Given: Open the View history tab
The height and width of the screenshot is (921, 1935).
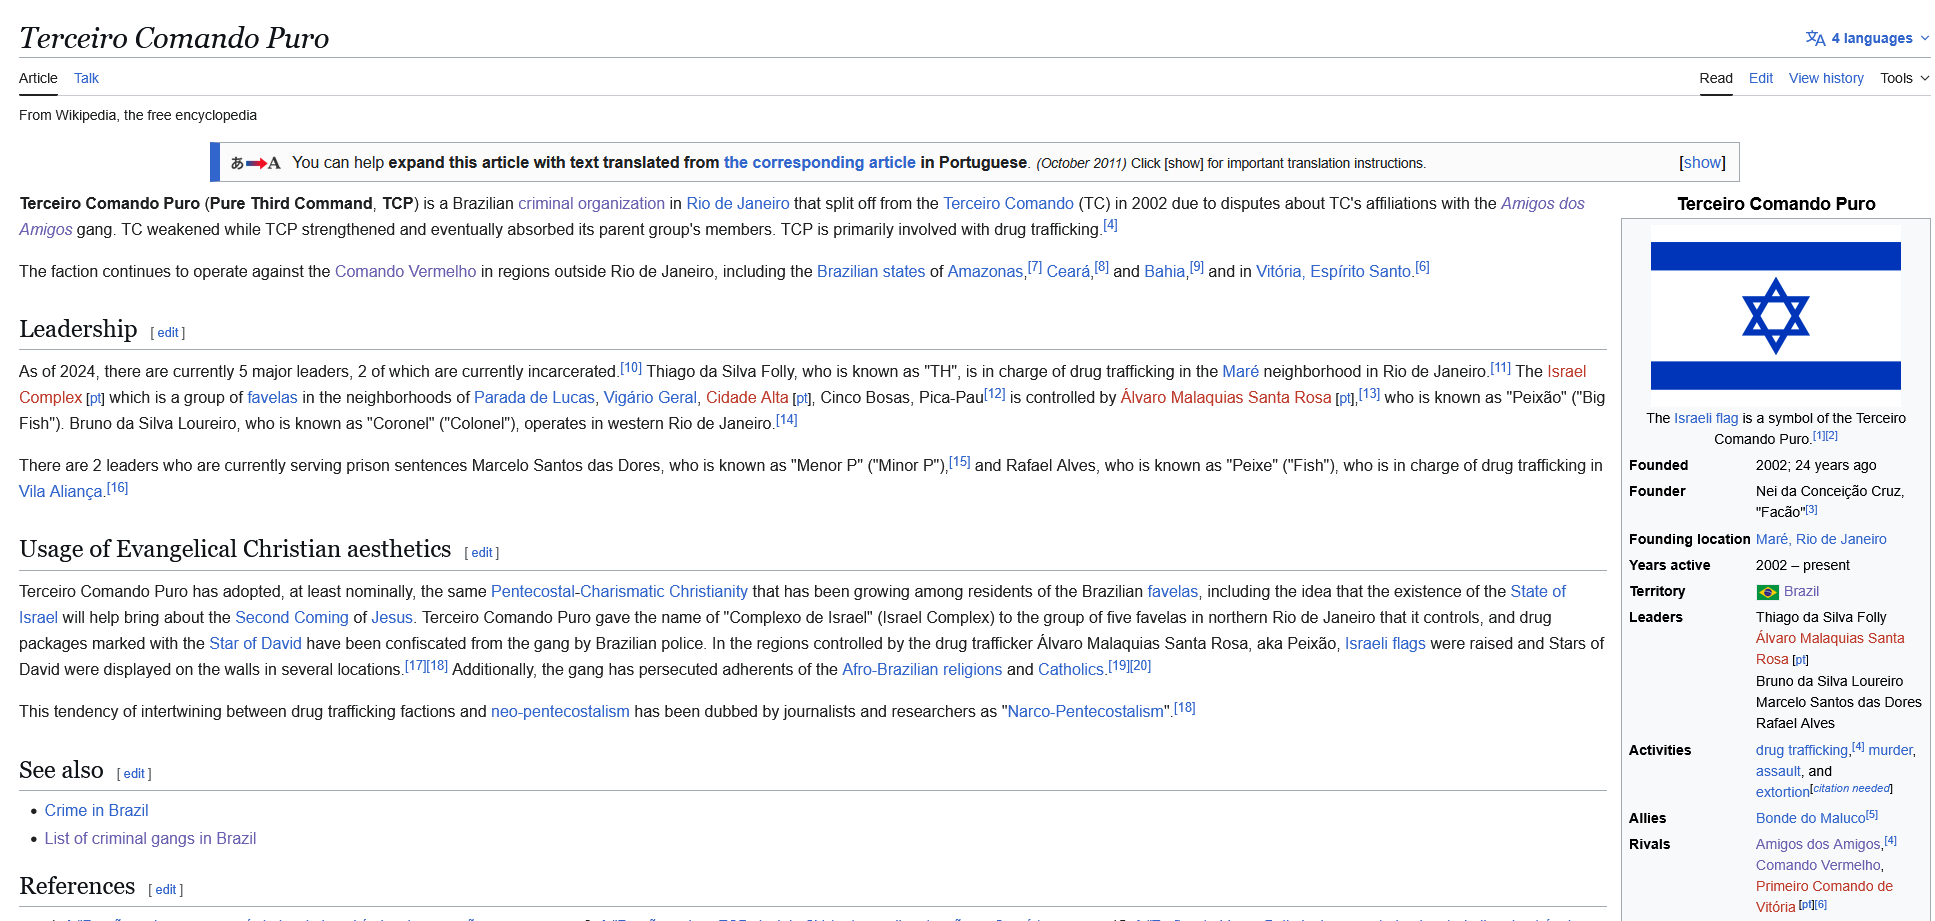Looking at the screenshot, I should pyautogui.click(x=1826, y=78).
